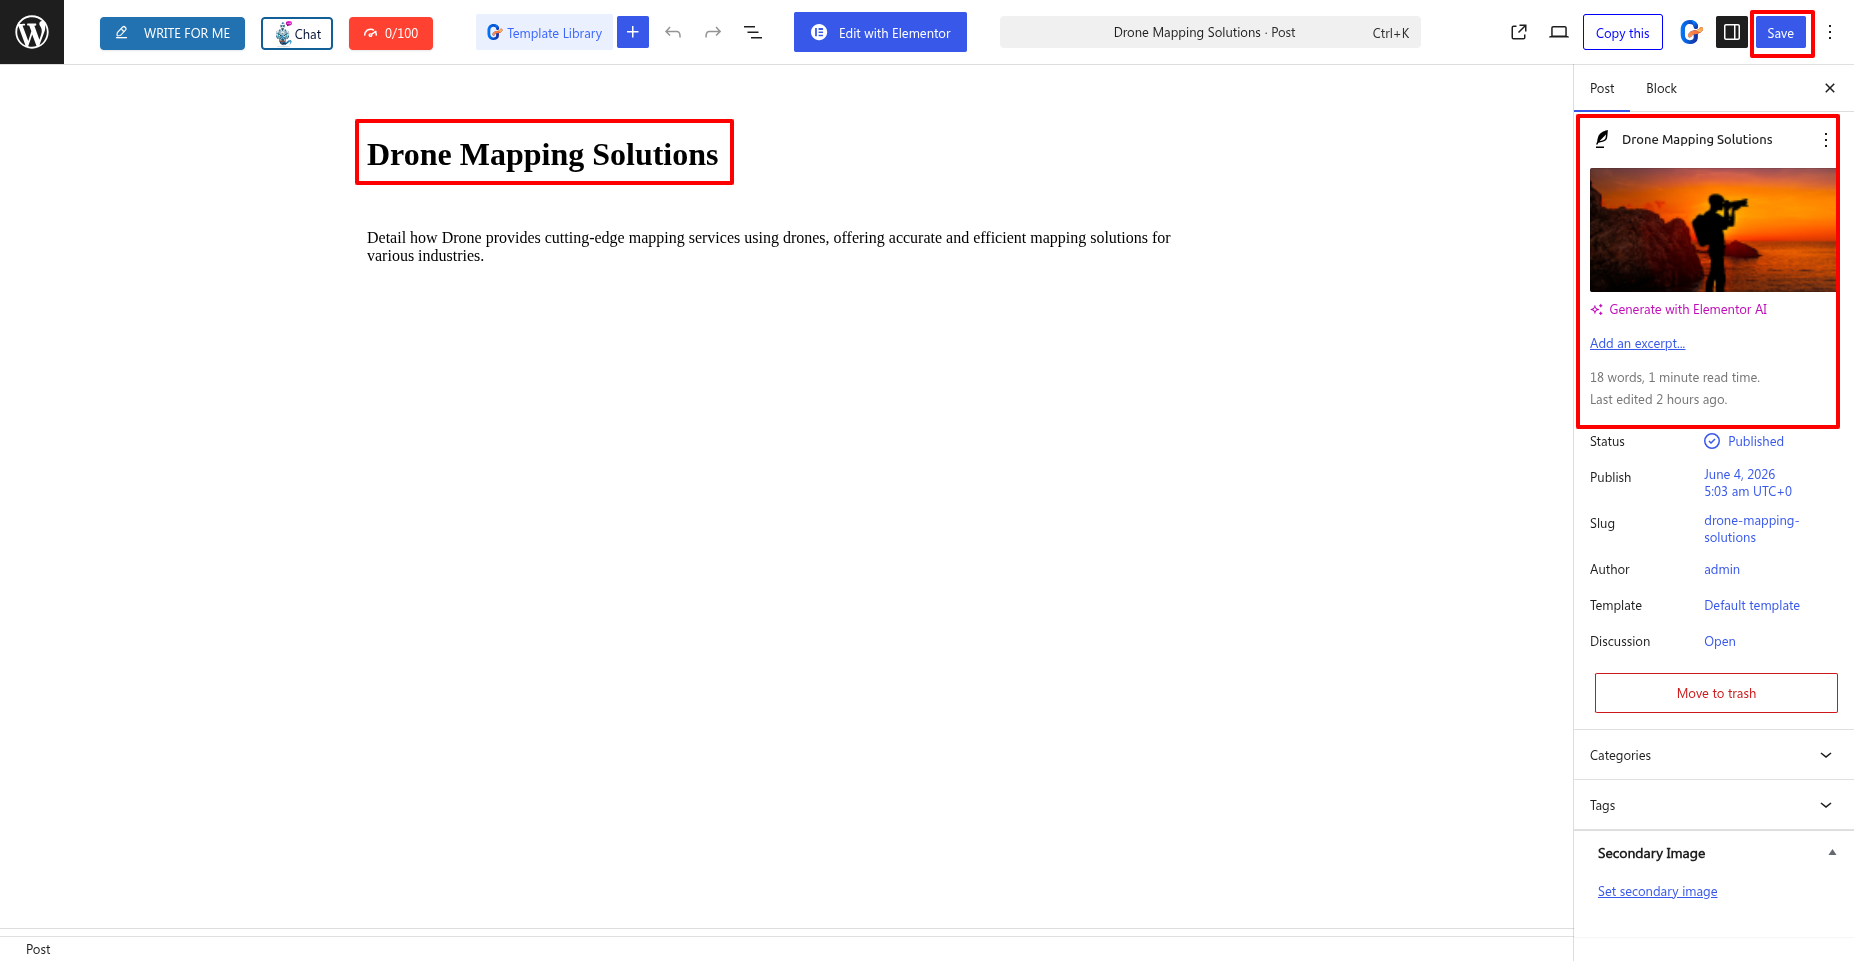Click the sunset featured image thumbnail

1713,230
